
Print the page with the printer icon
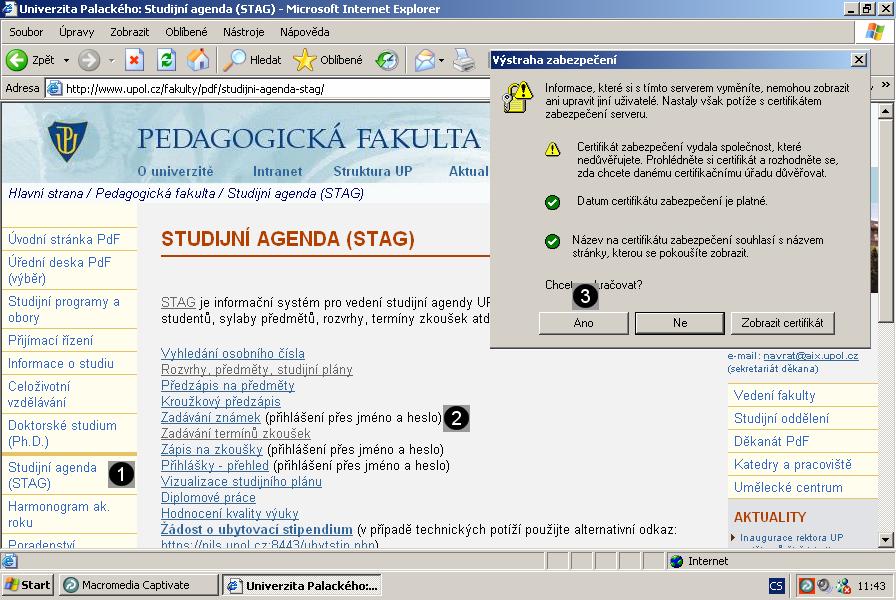coord(463,60)
